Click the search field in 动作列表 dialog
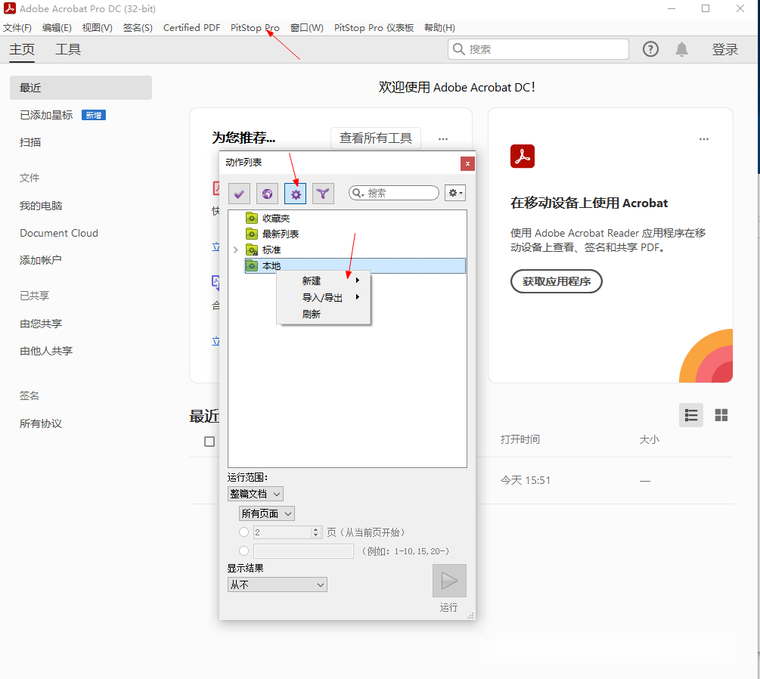 (394, 193)
